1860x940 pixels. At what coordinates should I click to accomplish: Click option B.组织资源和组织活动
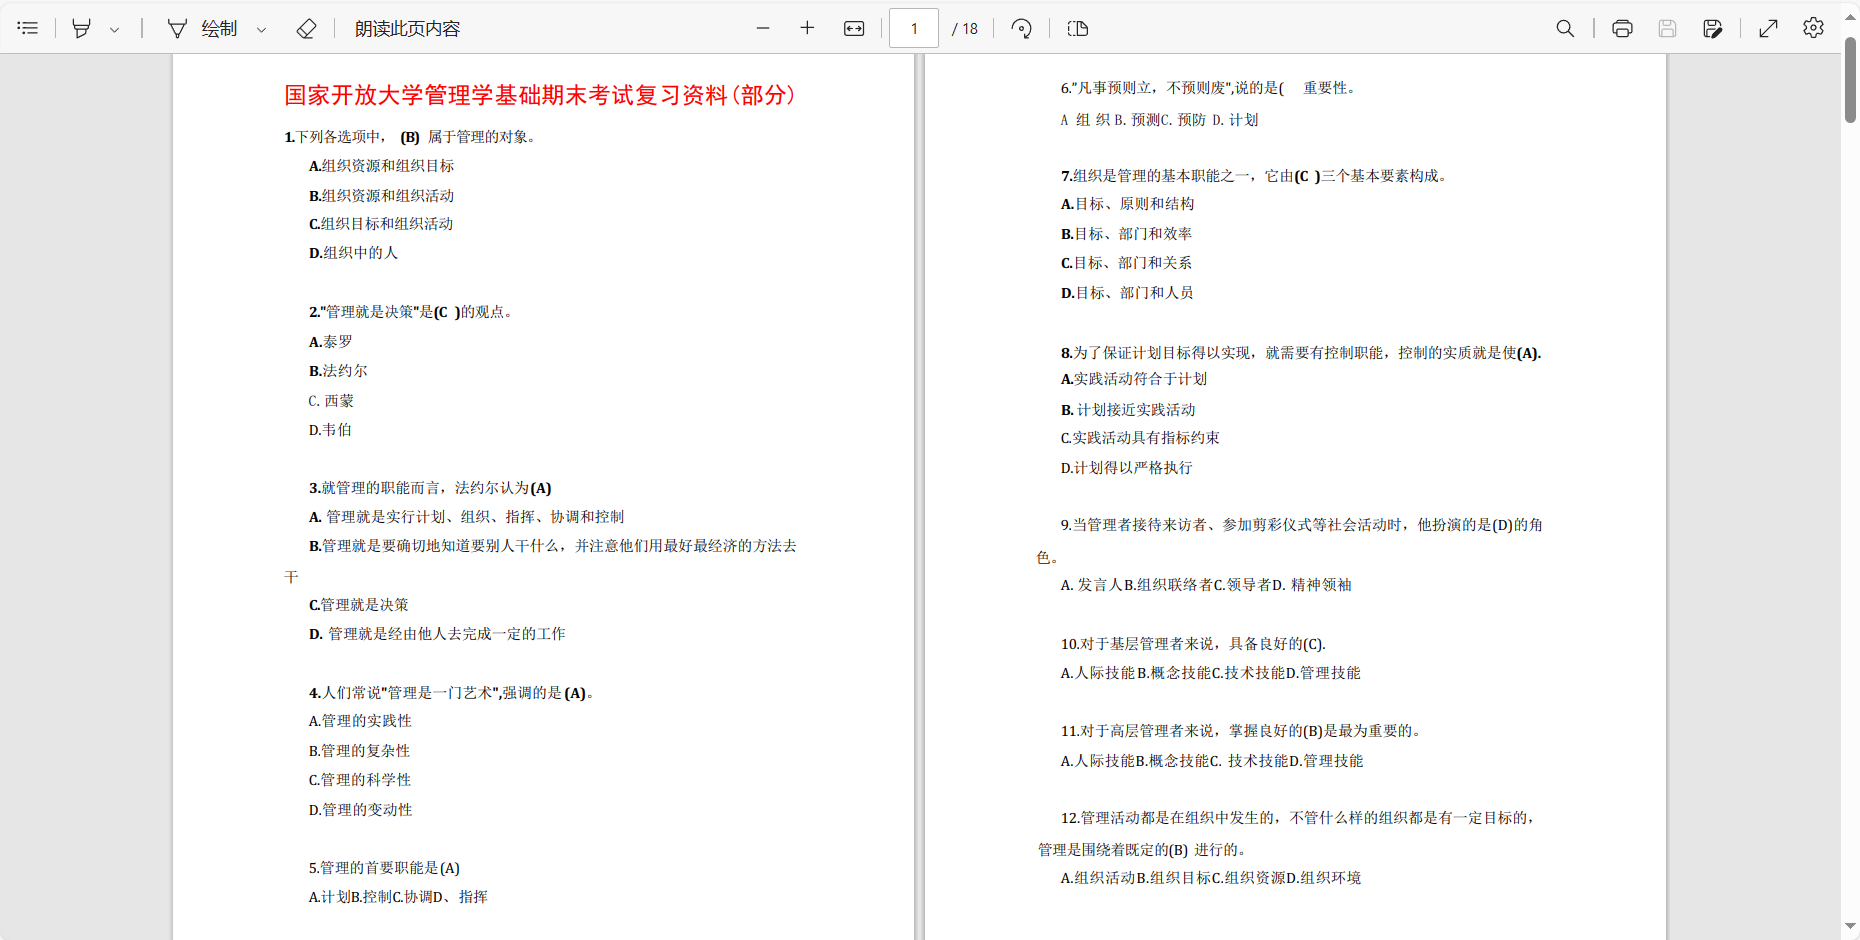coord(381,196)
